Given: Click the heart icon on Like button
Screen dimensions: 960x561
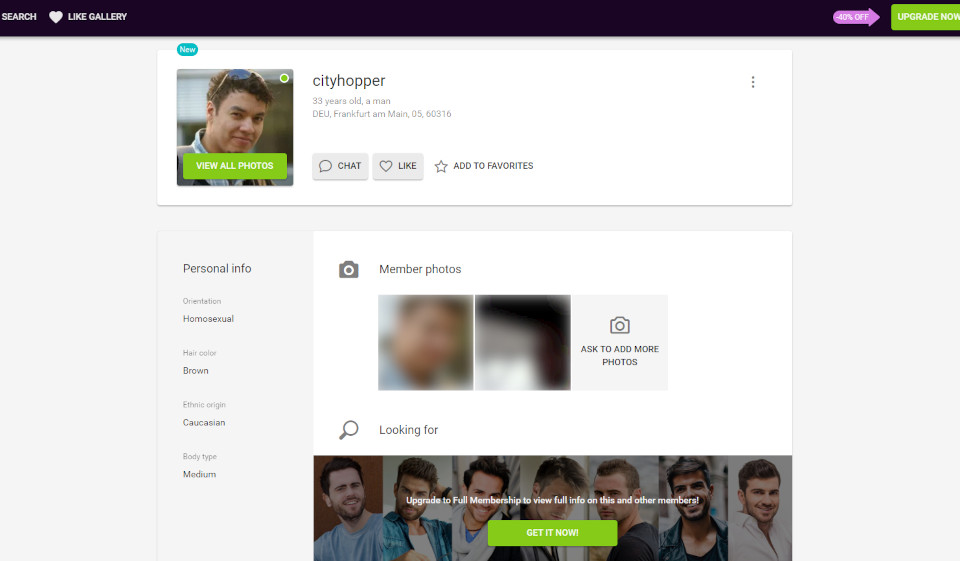Looking at the screenshot, I should point(386,166).
